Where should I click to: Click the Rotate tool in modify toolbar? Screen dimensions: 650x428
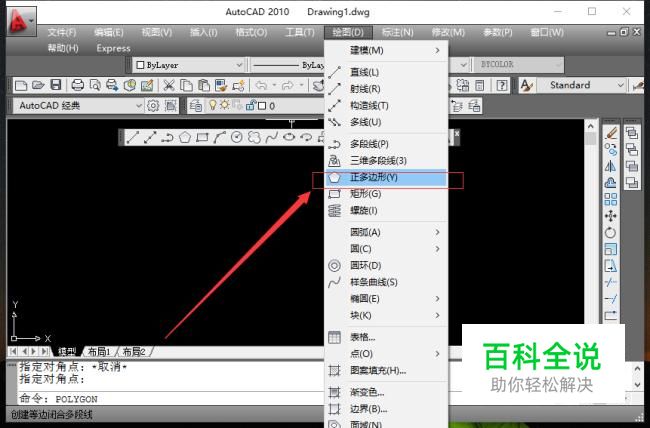click(x=611, y=233)
